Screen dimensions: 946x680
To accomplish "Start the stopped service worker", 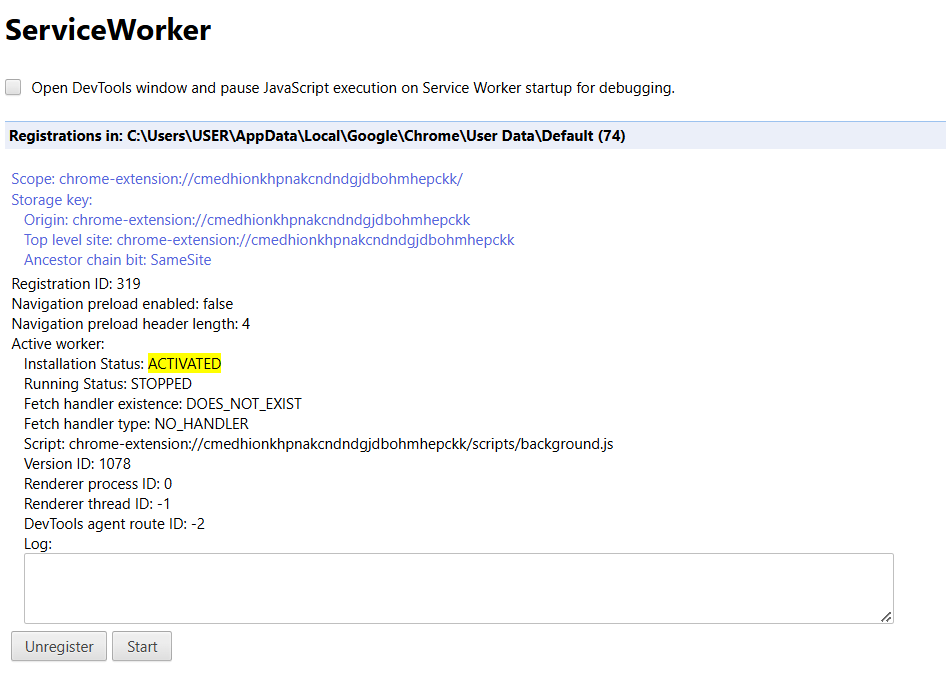I will point(142,646).
